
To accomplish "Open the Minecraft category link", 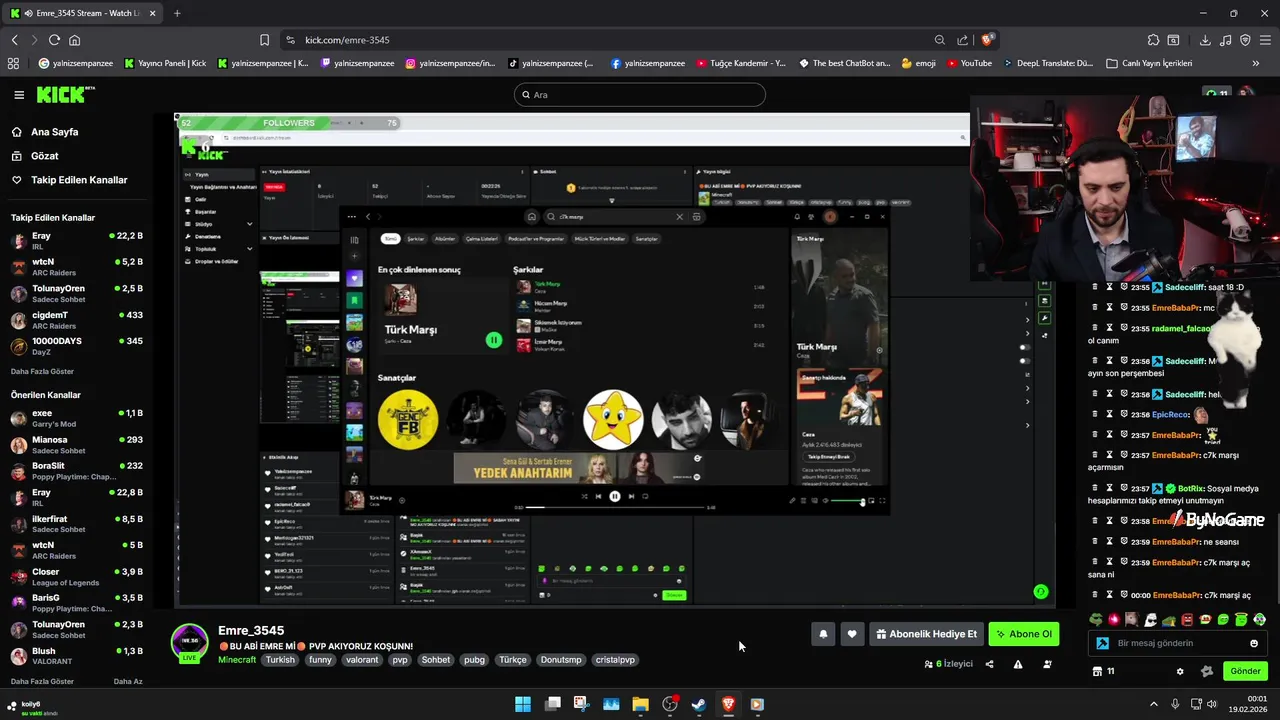I will pyautogui.click(x=237, y=660).
